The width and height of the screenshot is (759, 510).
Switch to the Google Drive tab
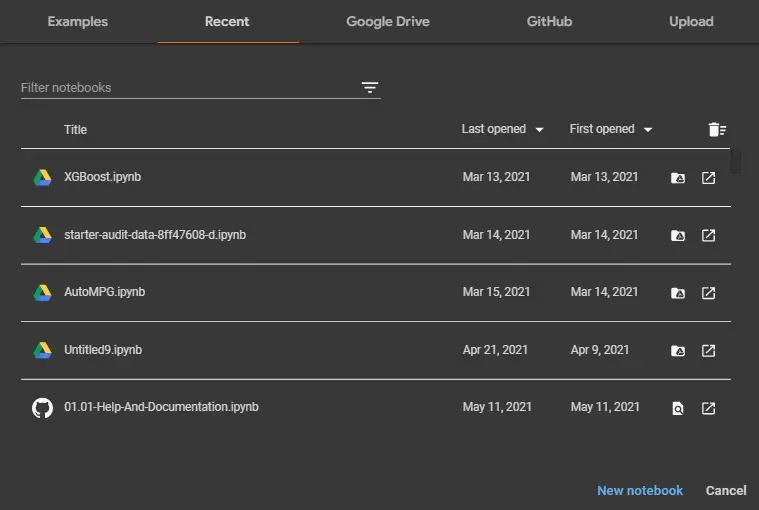coord(388,21)
